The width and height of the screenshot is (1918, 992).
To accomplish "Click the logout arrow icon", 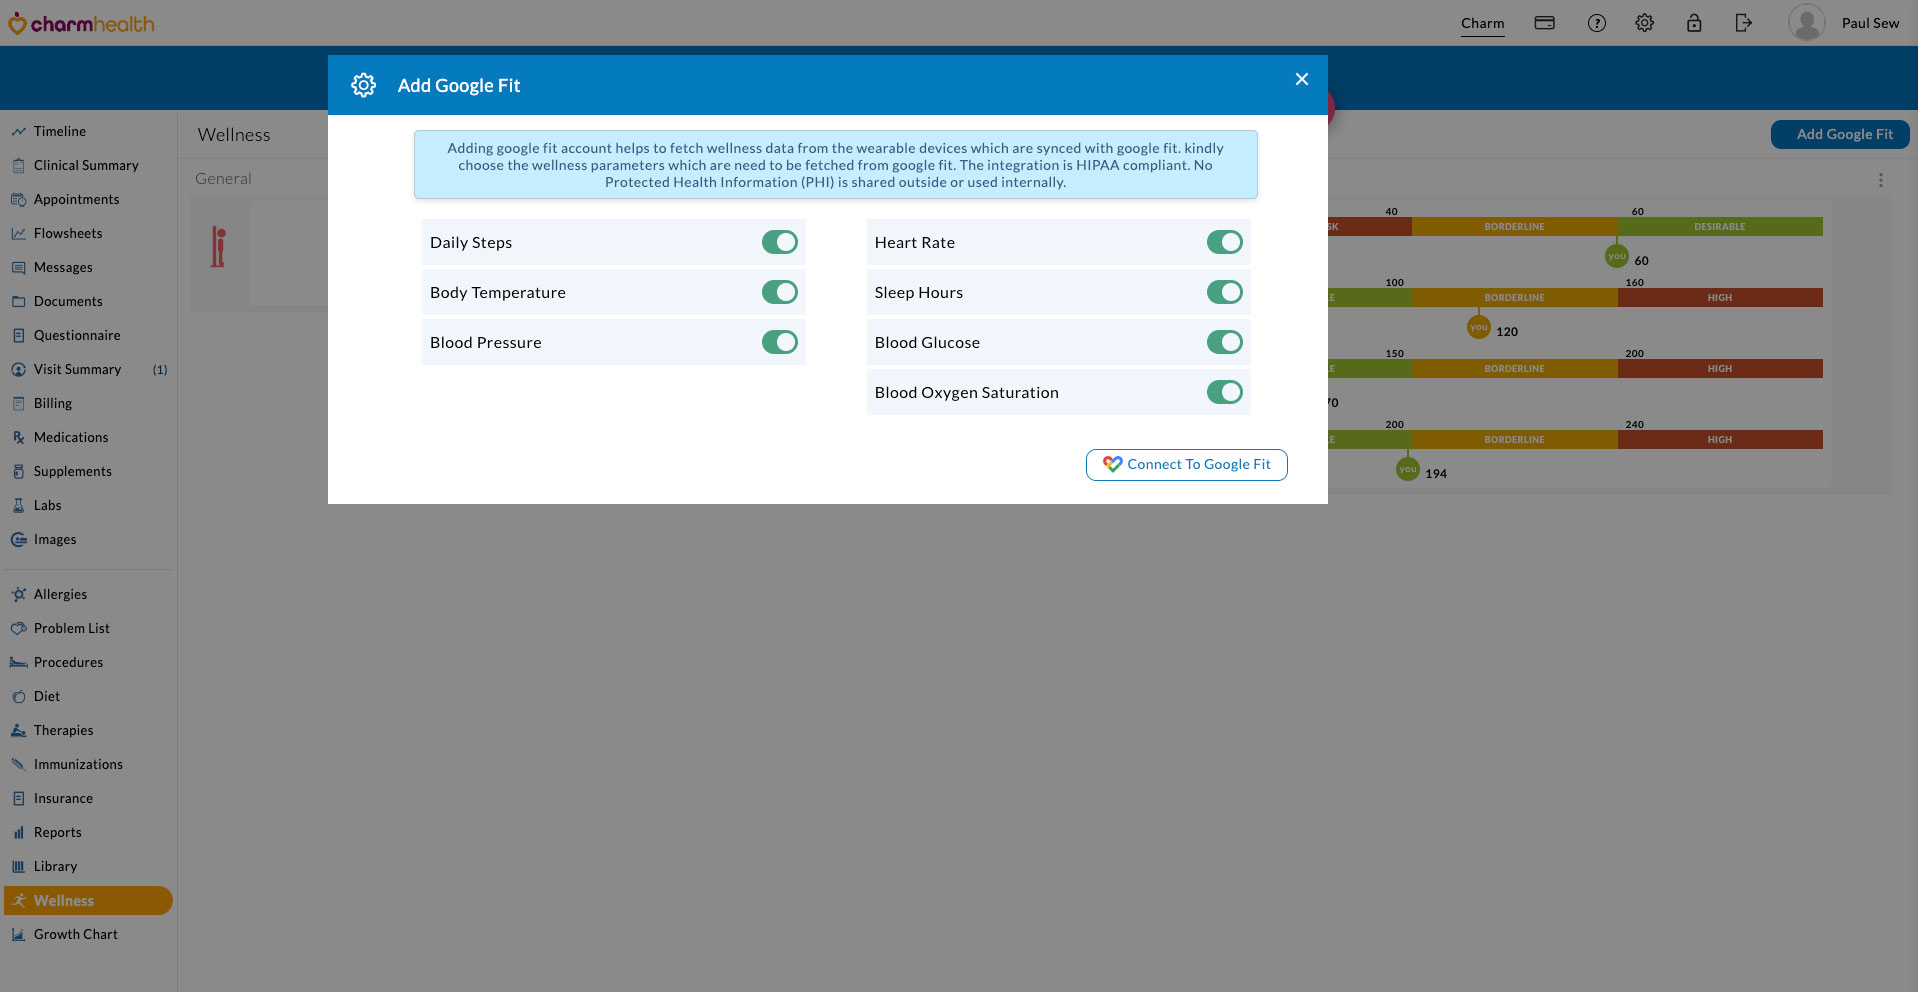I will click(x=1743, y=23).
